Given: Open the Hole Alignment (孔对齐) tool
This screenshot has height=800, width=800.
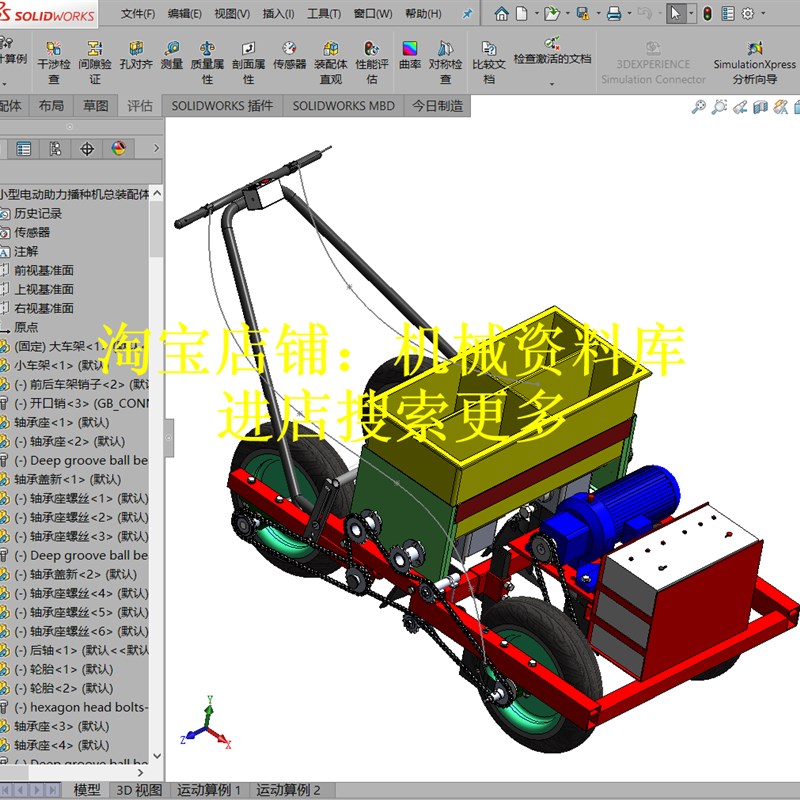Looking at the screenshot, I should pyautogui.click(x=136, y=56).
